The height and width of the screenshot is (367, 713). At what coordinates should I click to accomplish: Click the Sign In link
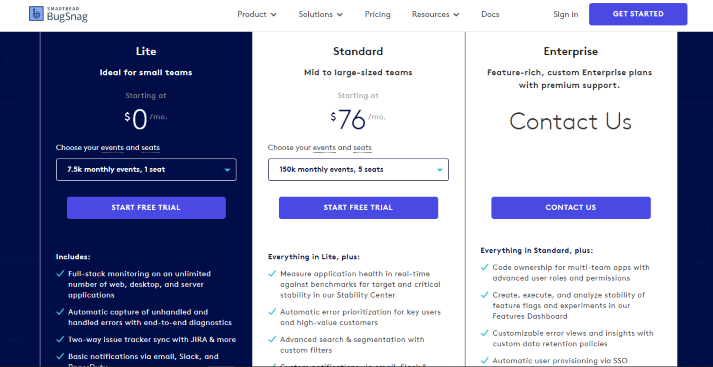click(x=566, y=15)
